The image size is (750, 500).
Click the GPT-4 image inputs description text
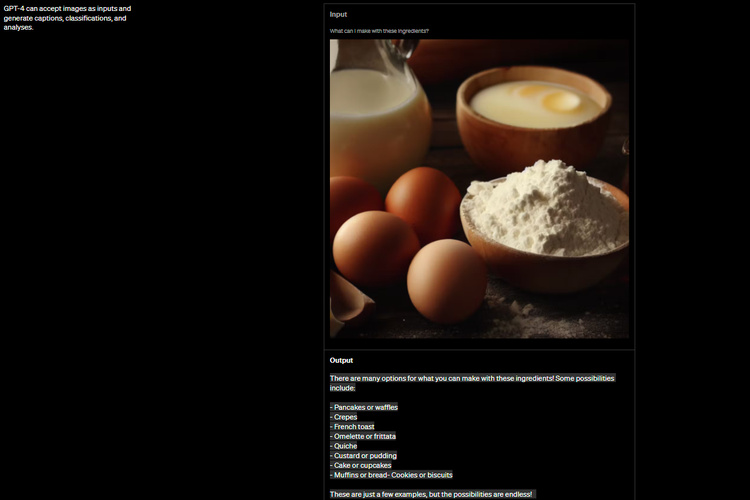(x=67, y=17)
